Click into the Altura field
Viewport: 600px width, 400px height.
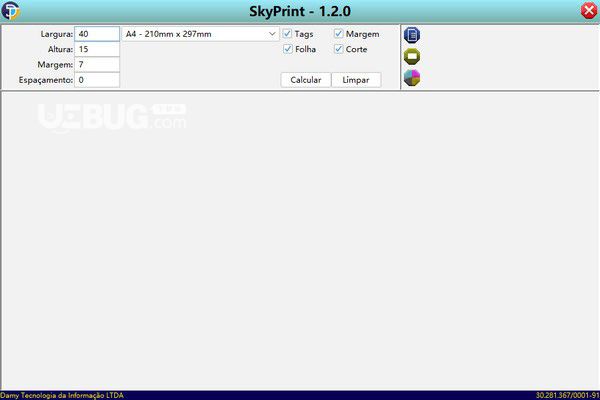[x=97, y=49]
